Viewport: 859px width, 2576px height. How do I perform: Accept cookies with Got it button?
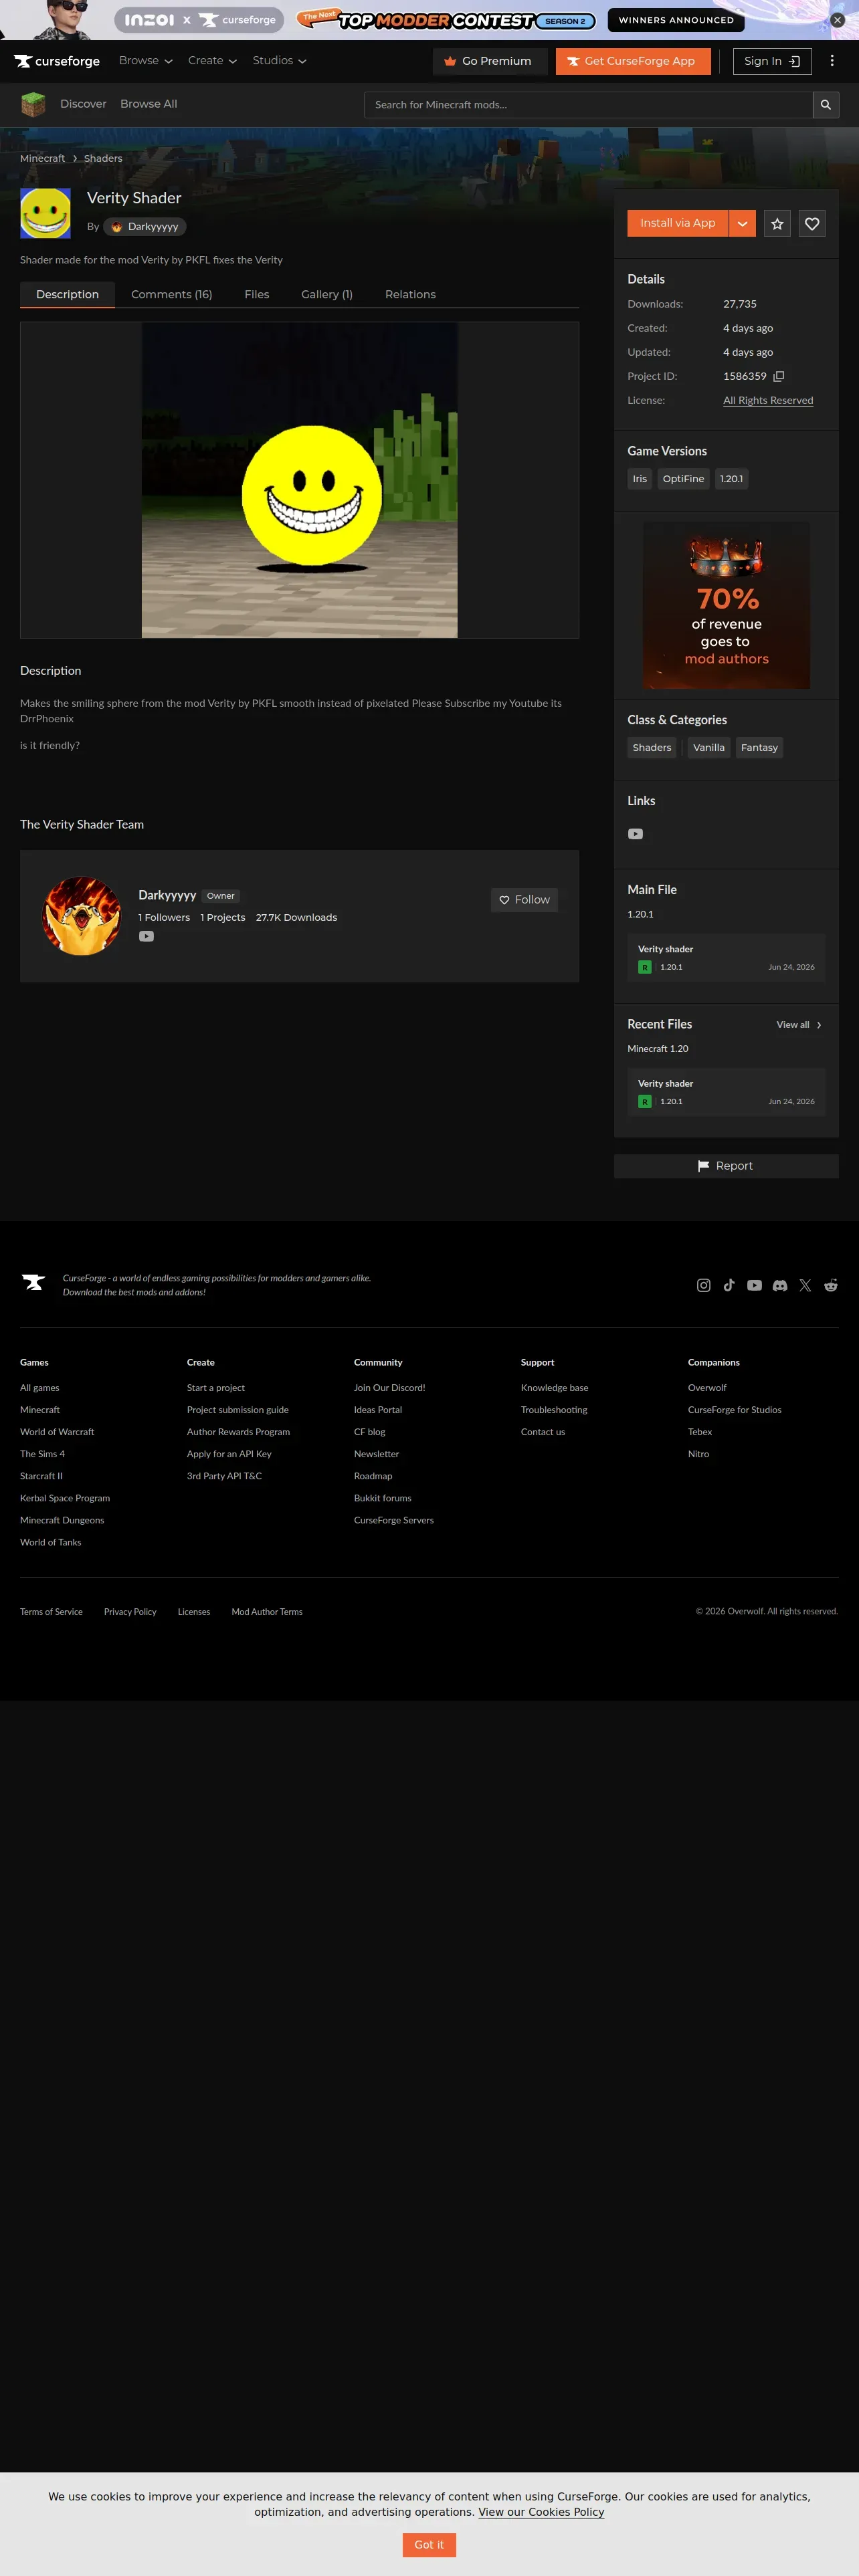coord(429,2544)
